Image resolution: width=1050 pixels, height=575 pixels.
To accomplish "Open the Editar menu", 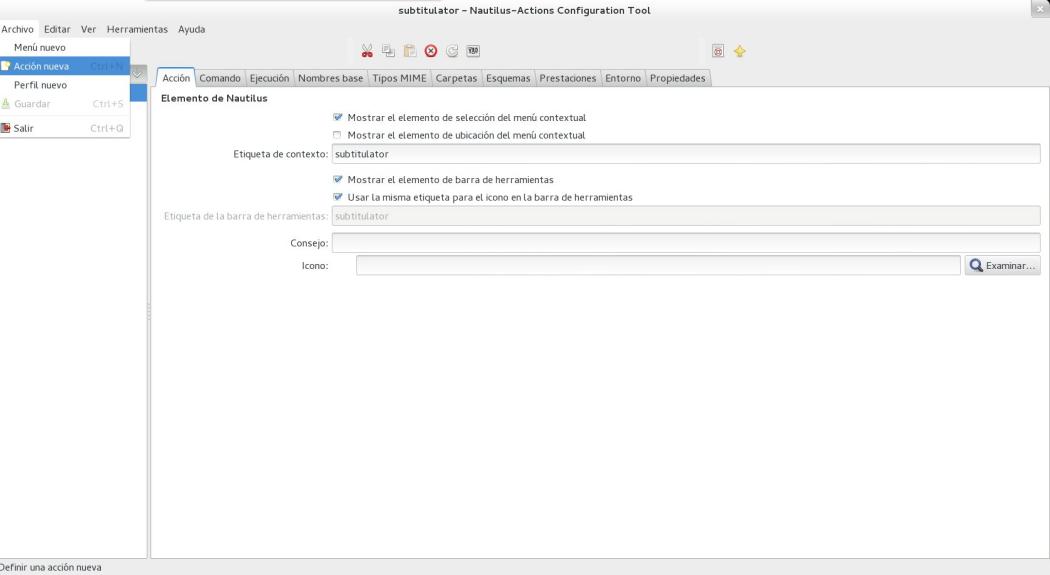I will [57, 29].
